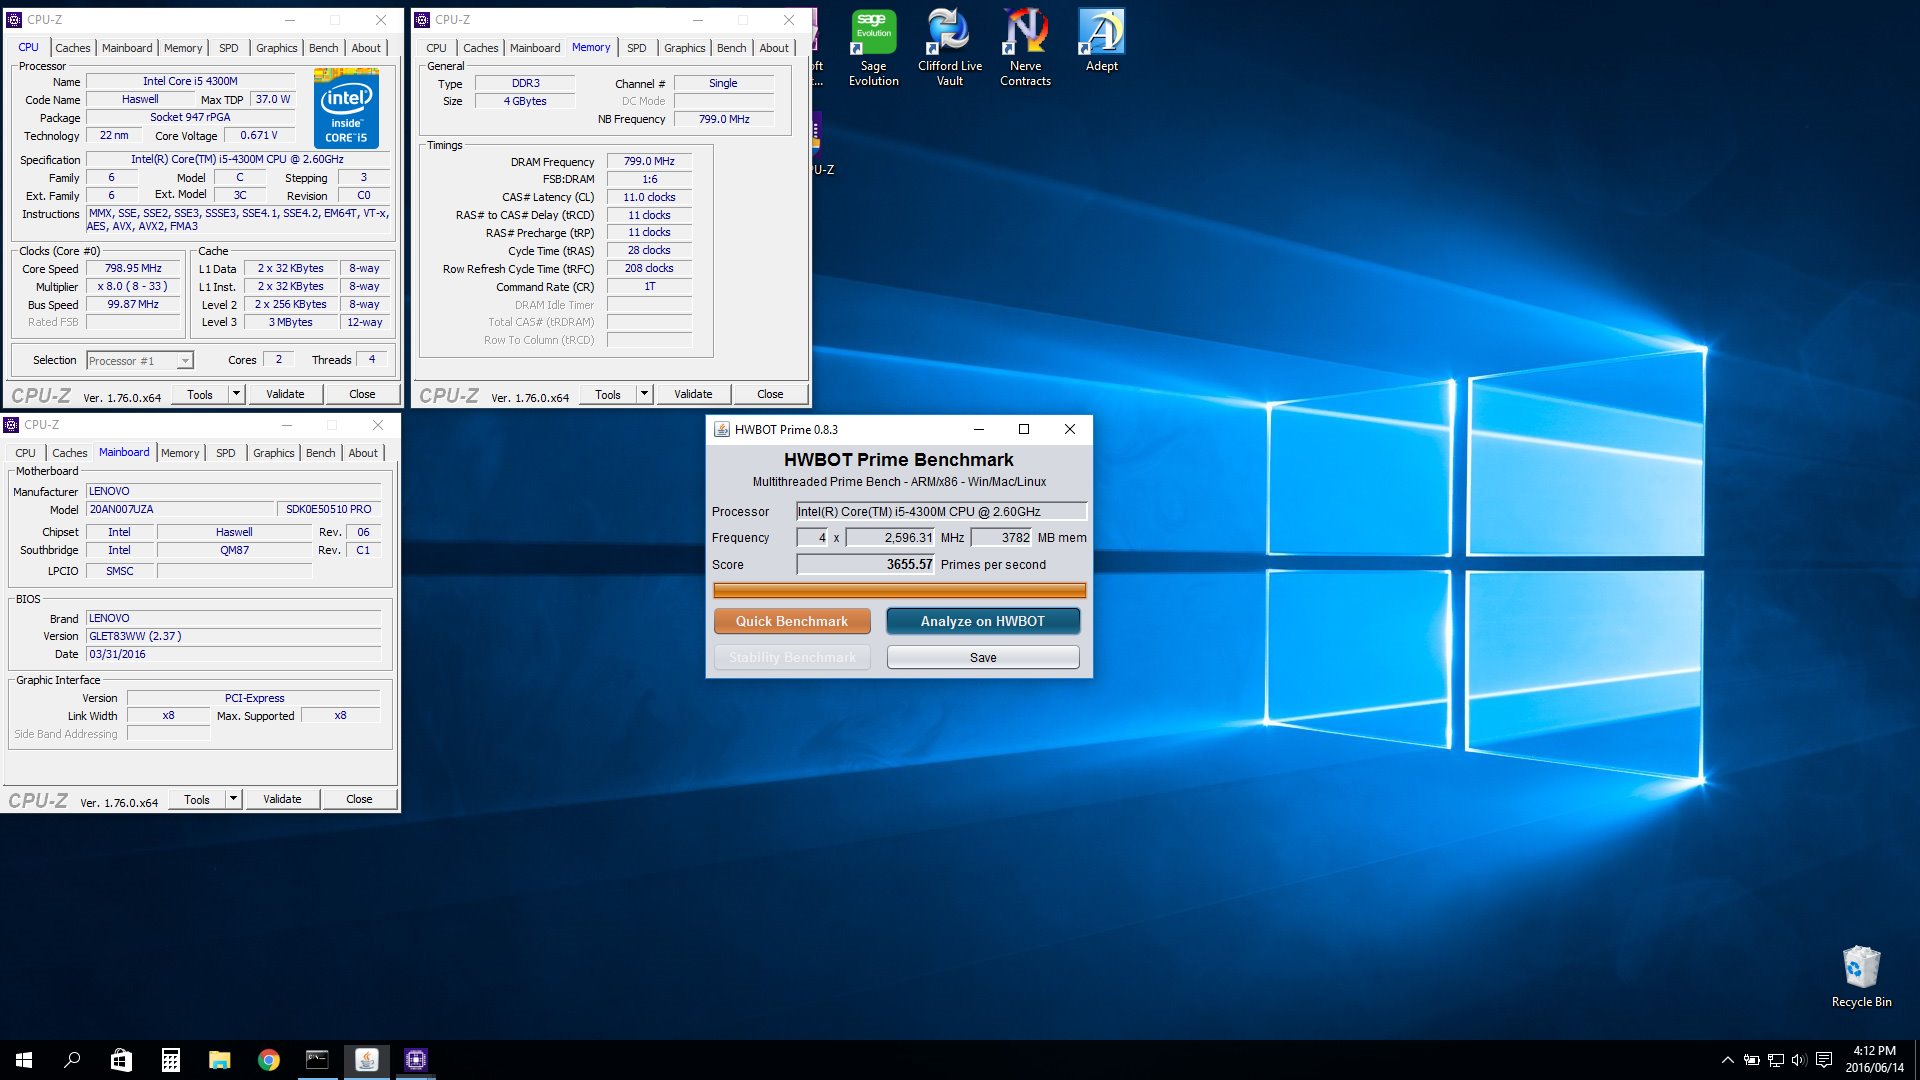Click the Specification value i5-4300M field
Screen dimensions: 1920x1080
237,159
